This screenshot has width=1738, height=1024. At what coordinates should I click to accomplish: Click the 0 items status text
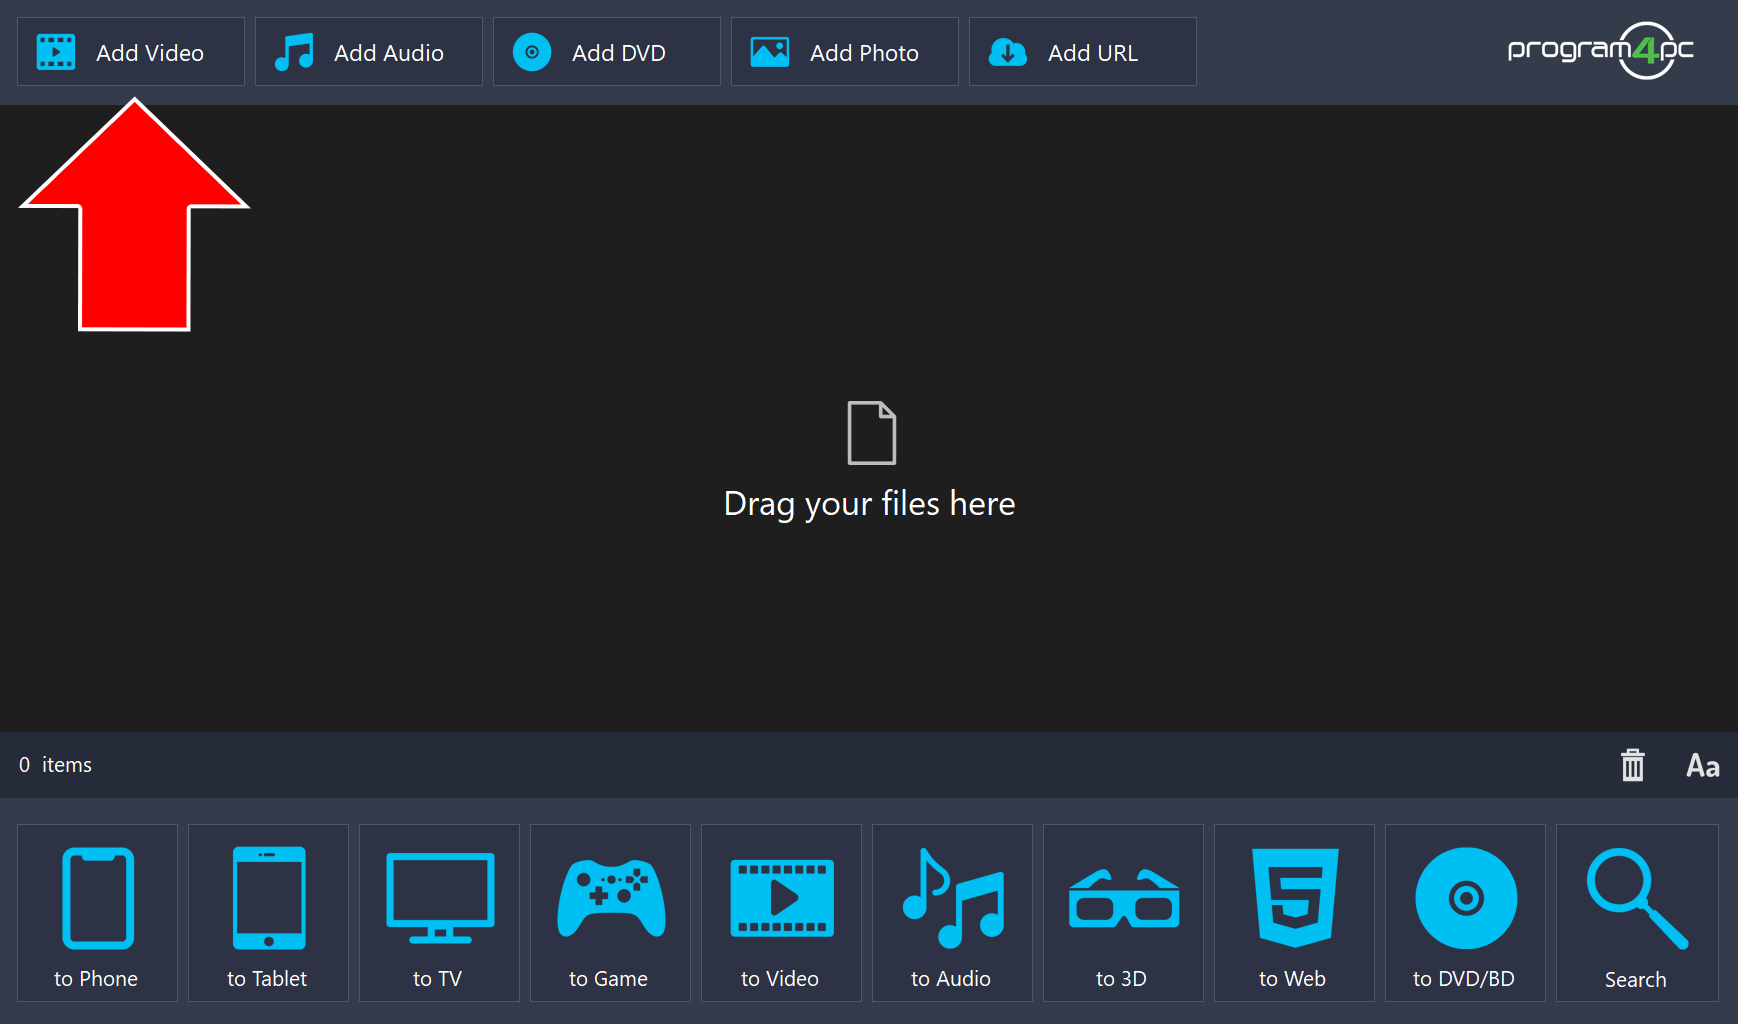[55, 765]
